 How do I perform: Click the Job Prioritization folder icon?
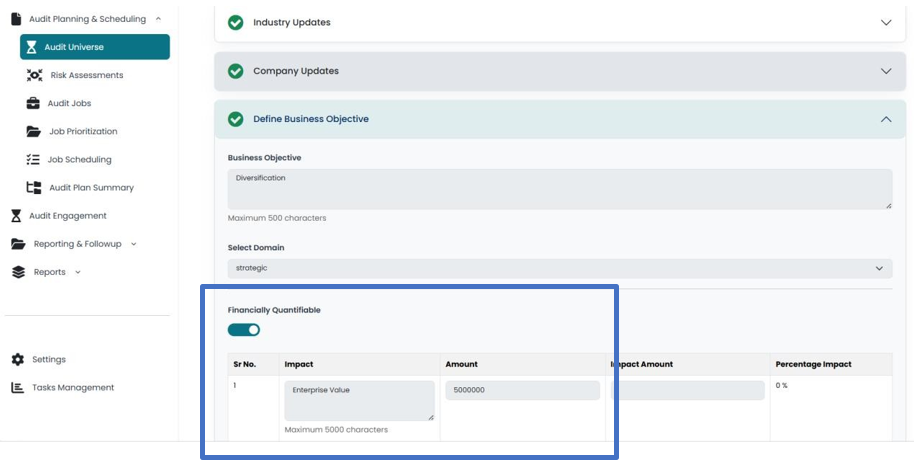coord(33,131)
